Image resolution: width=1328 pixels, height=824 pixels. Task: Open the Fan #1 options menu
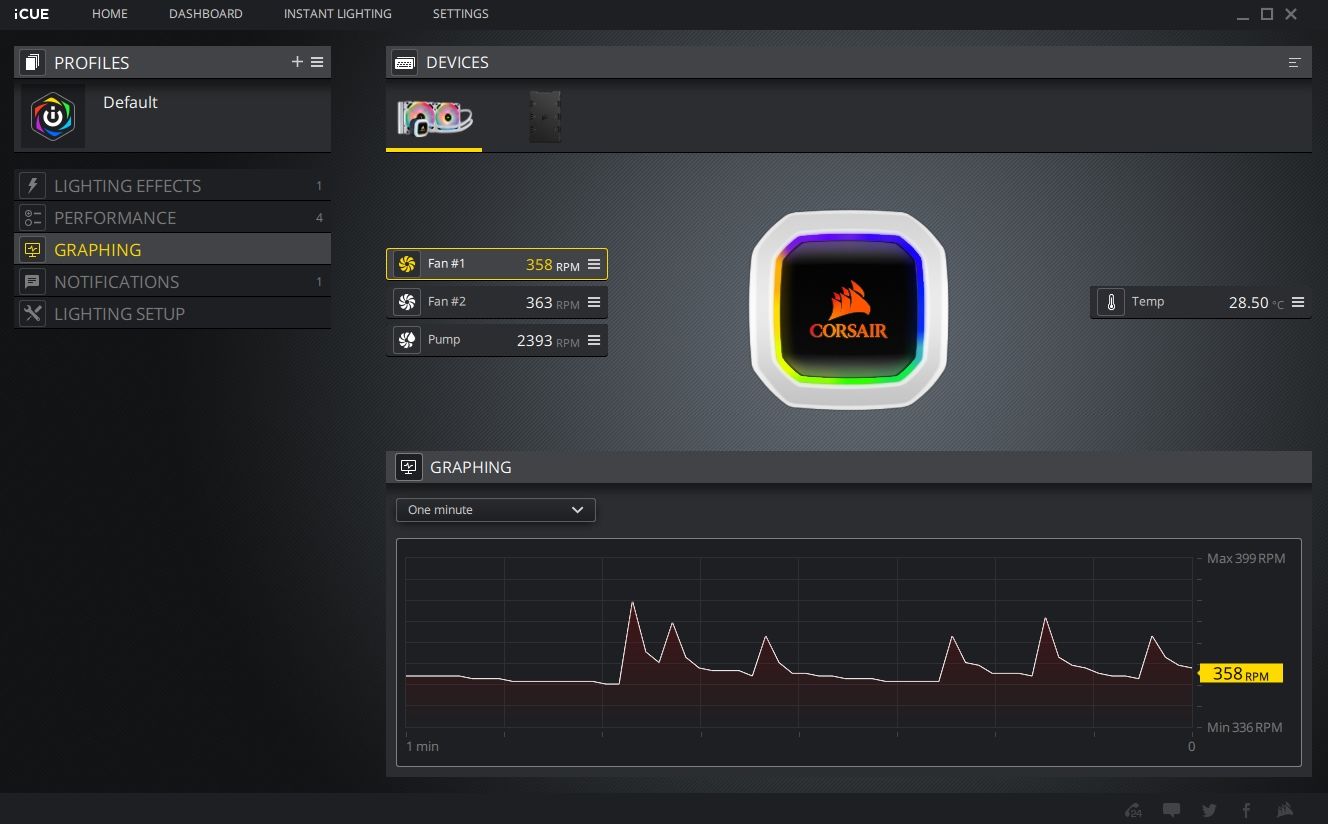click(x=594, y=264)
